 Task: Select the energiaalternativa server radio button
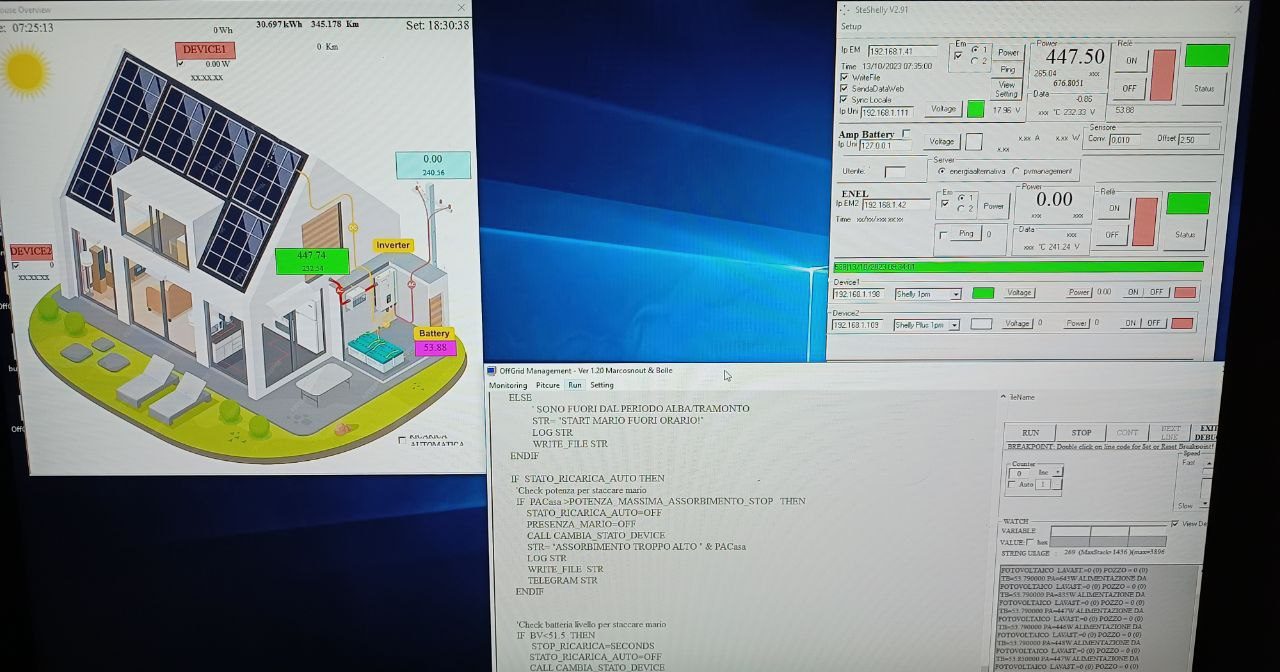point(942,171)
